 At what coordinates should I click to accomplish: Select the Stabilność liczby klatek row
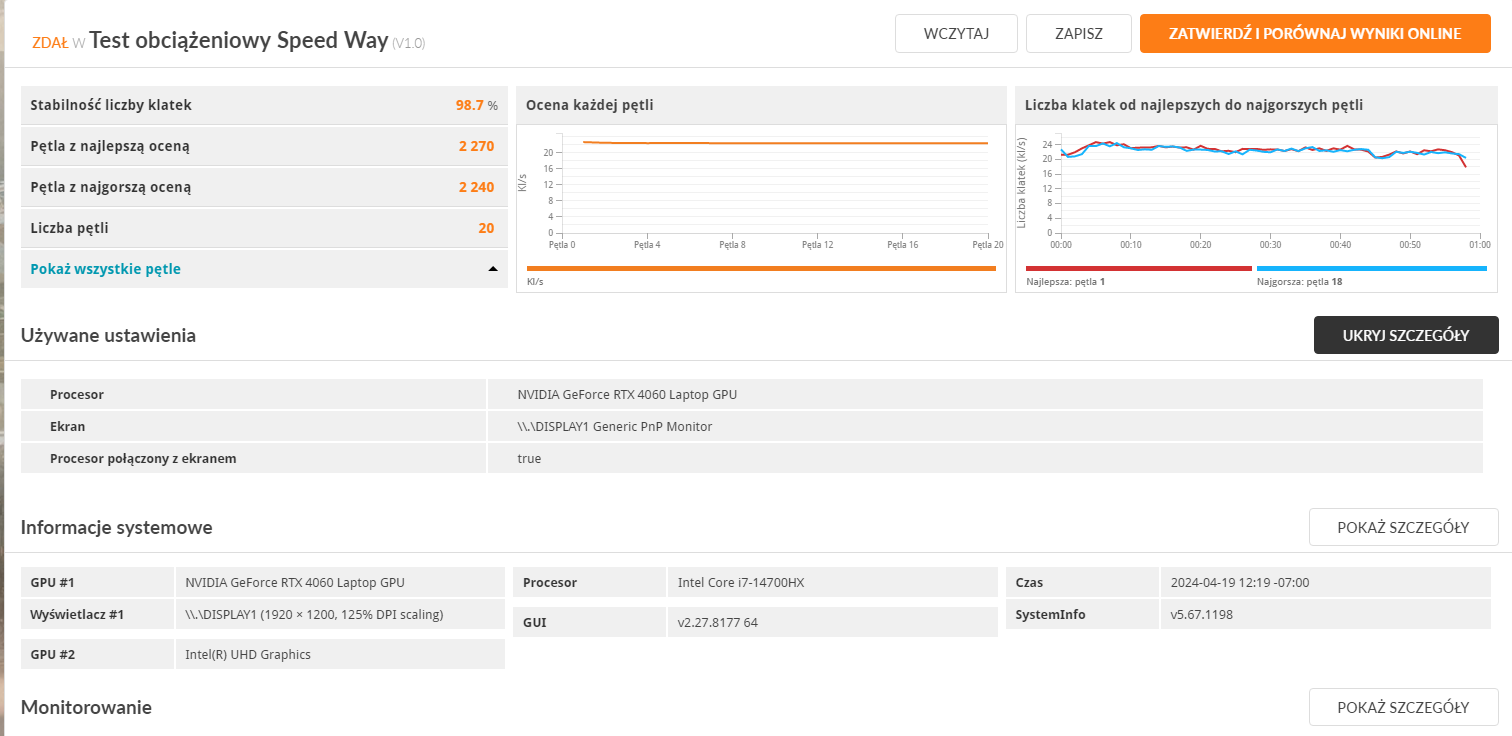pyautogui.click(x=264, y=105)
